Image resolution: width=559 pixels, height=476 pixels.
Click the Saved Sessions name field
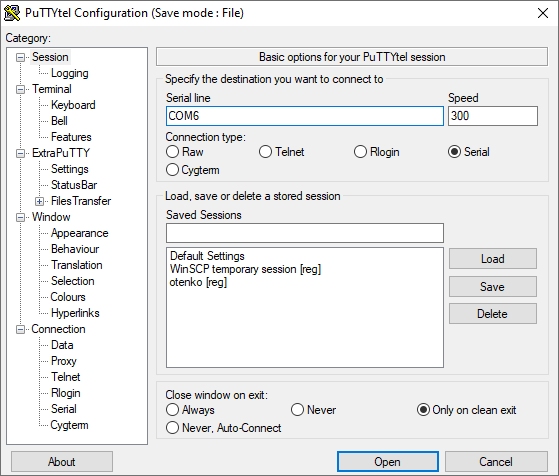305,233
